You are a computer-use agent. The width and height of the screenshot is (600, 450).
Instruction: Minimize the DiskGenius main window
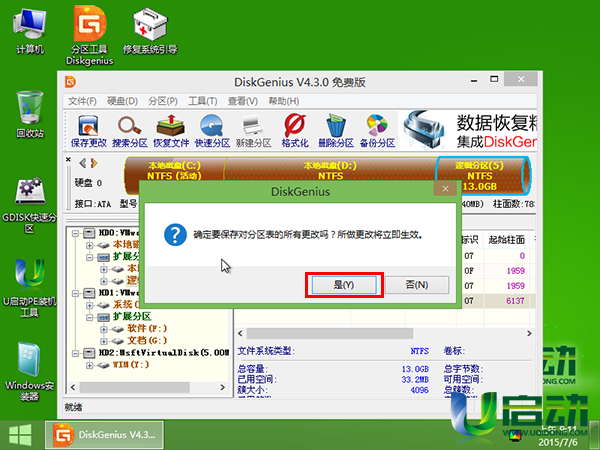click(474, 80)
